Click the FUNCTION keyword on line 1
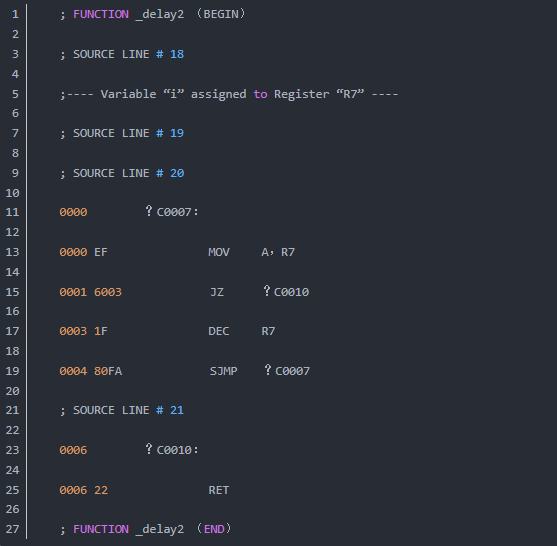This screenshot has width=557, height=546. pyautogui.click(x=101, y=14)
